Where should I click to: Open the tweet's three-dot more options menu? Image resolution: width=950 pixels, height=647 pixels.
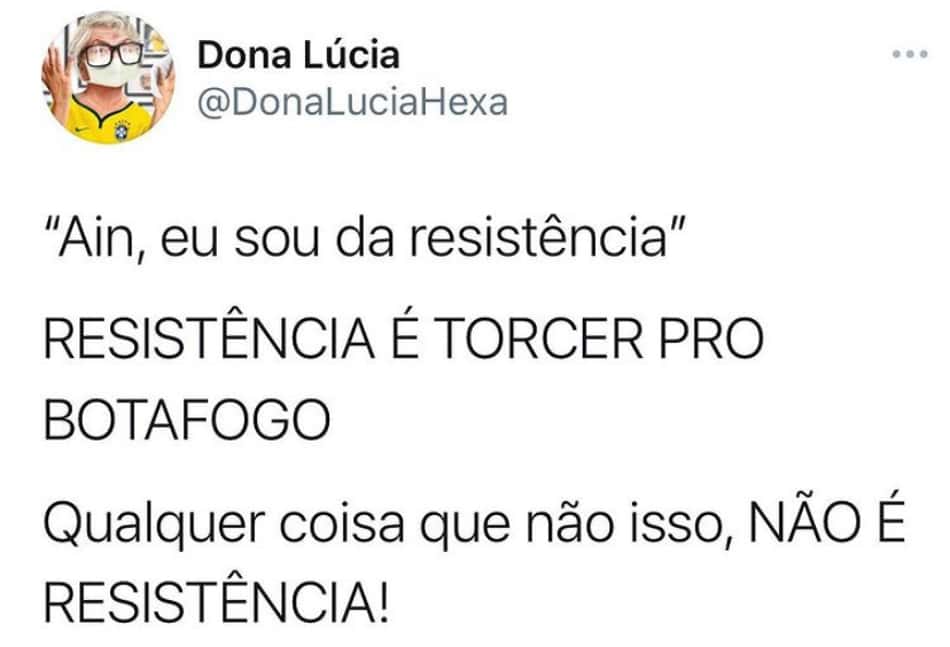click(x=909, y=54)
